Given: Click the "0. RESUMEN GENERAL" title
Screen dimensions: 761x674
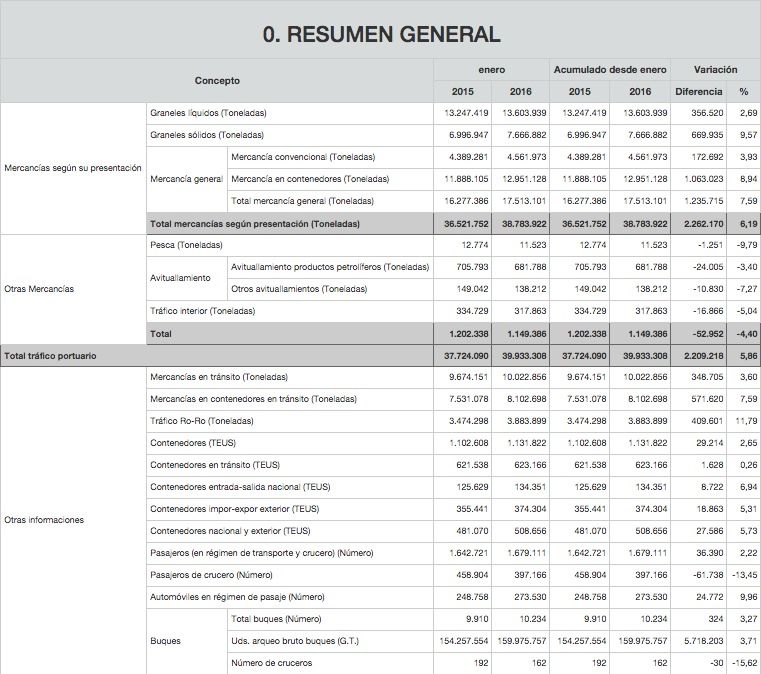Looking at the screenshot, I should click(x=381, y=34).
